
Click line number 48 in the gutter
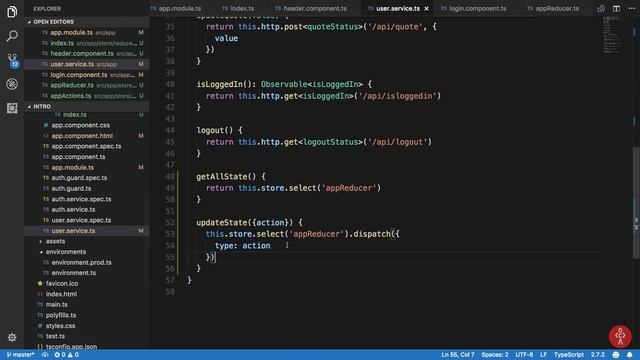point(170,177)
